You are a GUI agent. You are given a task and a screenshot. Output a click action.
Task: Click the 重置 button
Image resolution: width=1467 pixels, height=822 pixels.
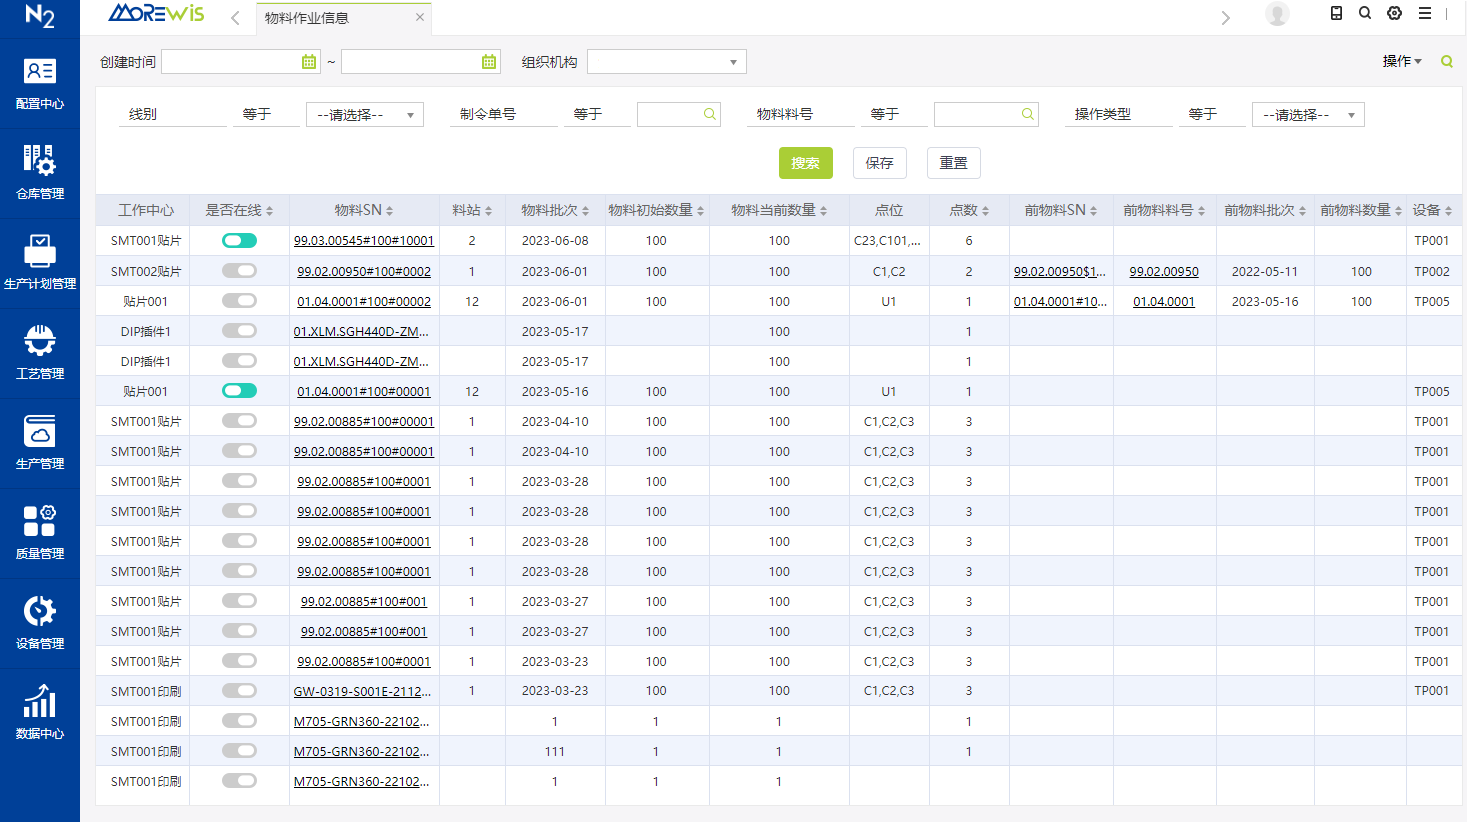point(953,163)
